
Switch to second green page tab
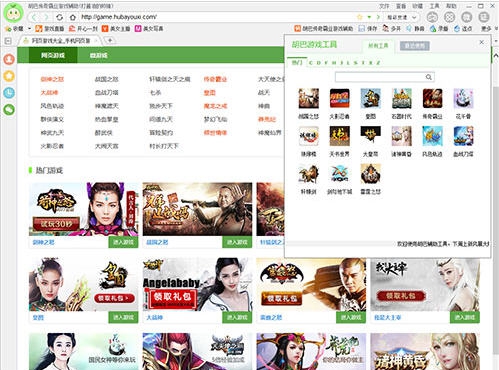coord(98,55)
